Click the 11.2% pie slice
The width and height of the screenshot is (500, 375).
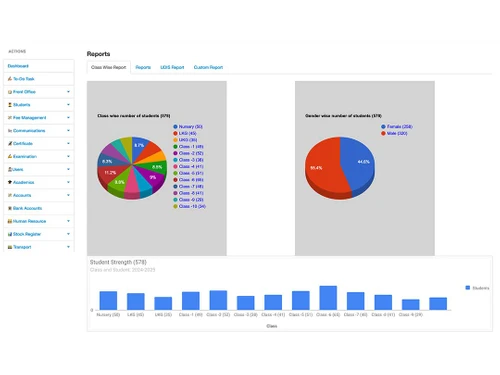point(109,173)
